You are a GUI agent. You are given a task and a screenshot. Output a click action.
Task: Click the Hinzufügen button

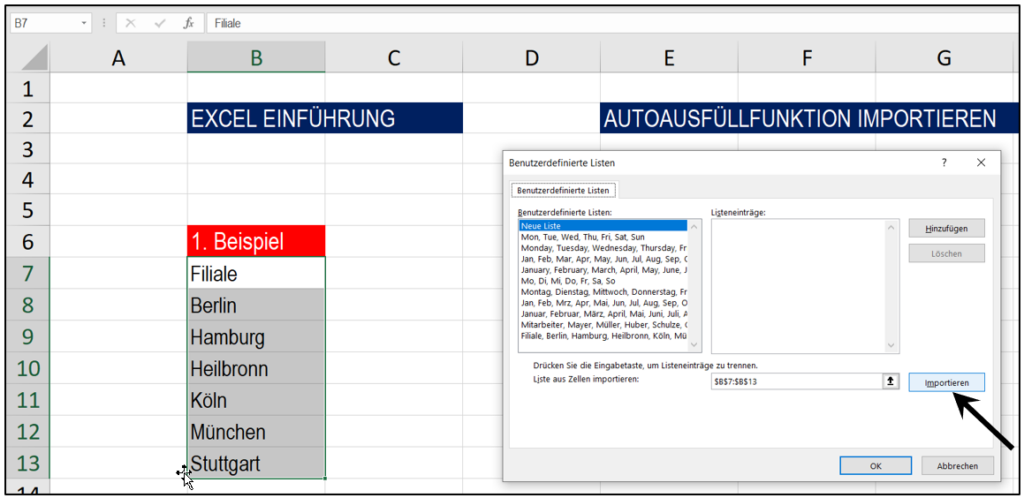[x=946, y=228]
